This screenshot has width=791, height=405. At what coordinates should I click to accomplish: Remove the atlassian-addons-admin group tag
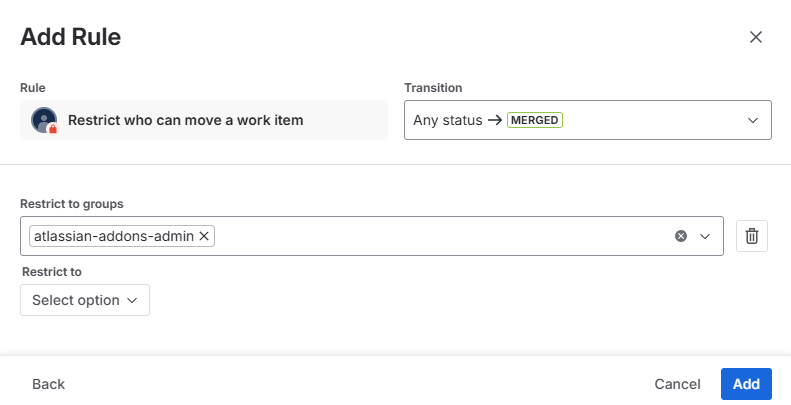tap(204, 236)
